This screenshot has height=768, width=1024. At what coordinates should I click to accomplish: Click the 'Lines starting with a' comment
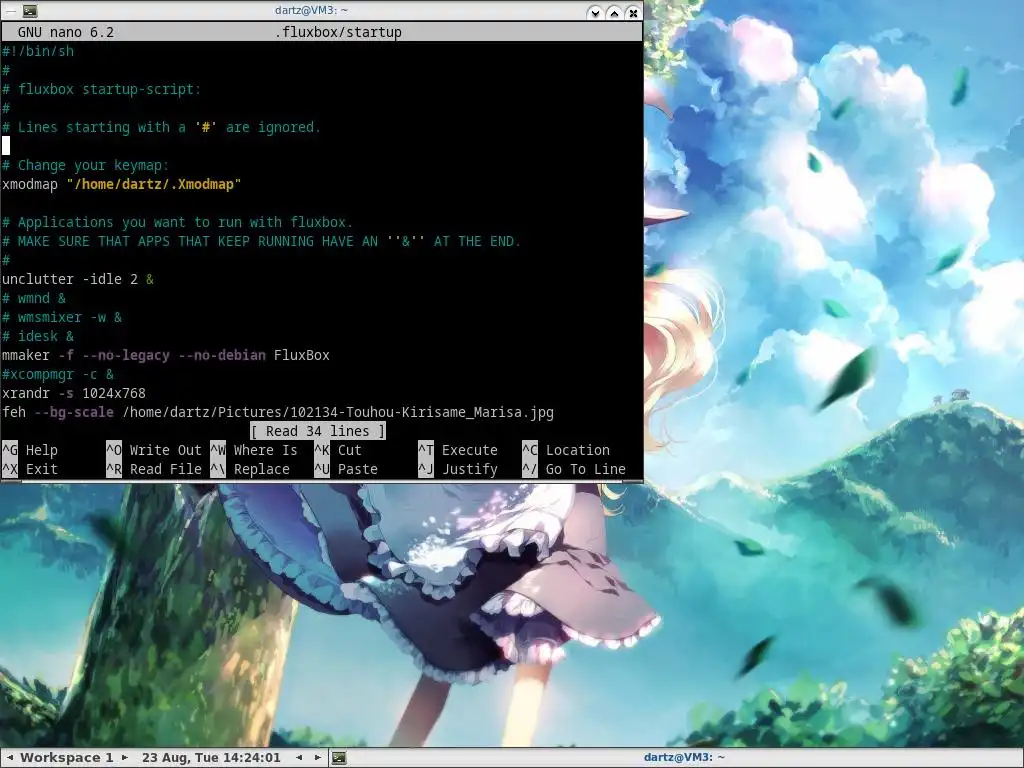point(162,127)
